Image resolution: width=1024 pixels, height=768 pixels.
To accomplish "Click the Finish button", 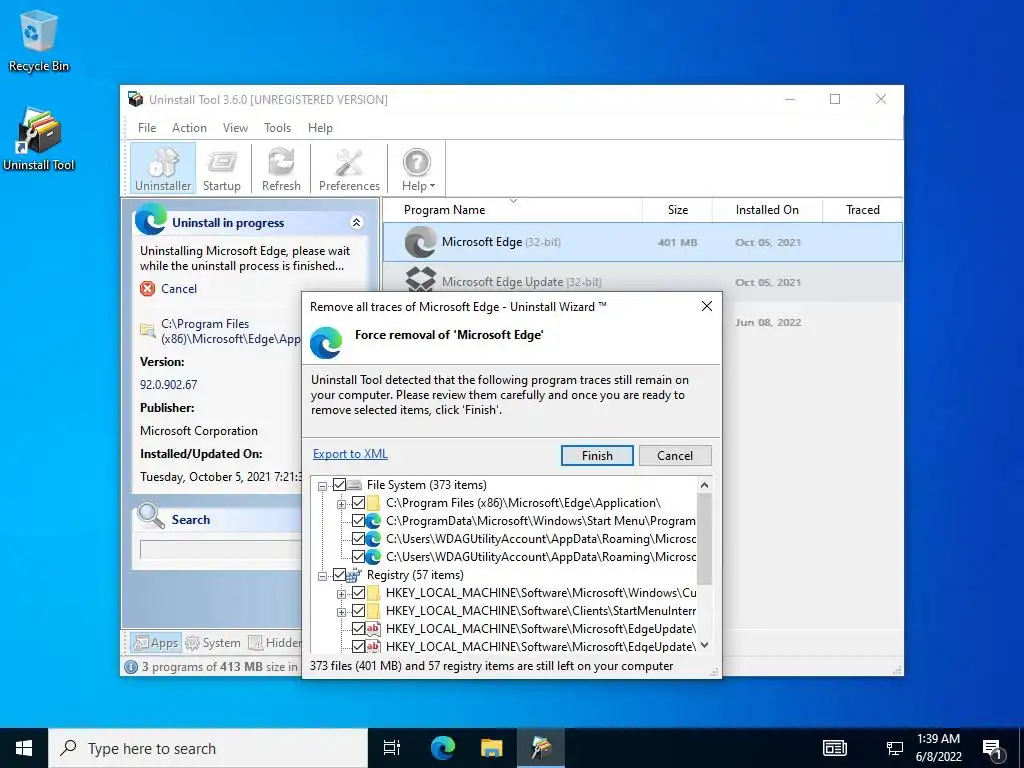I will [x=597, y=456].
